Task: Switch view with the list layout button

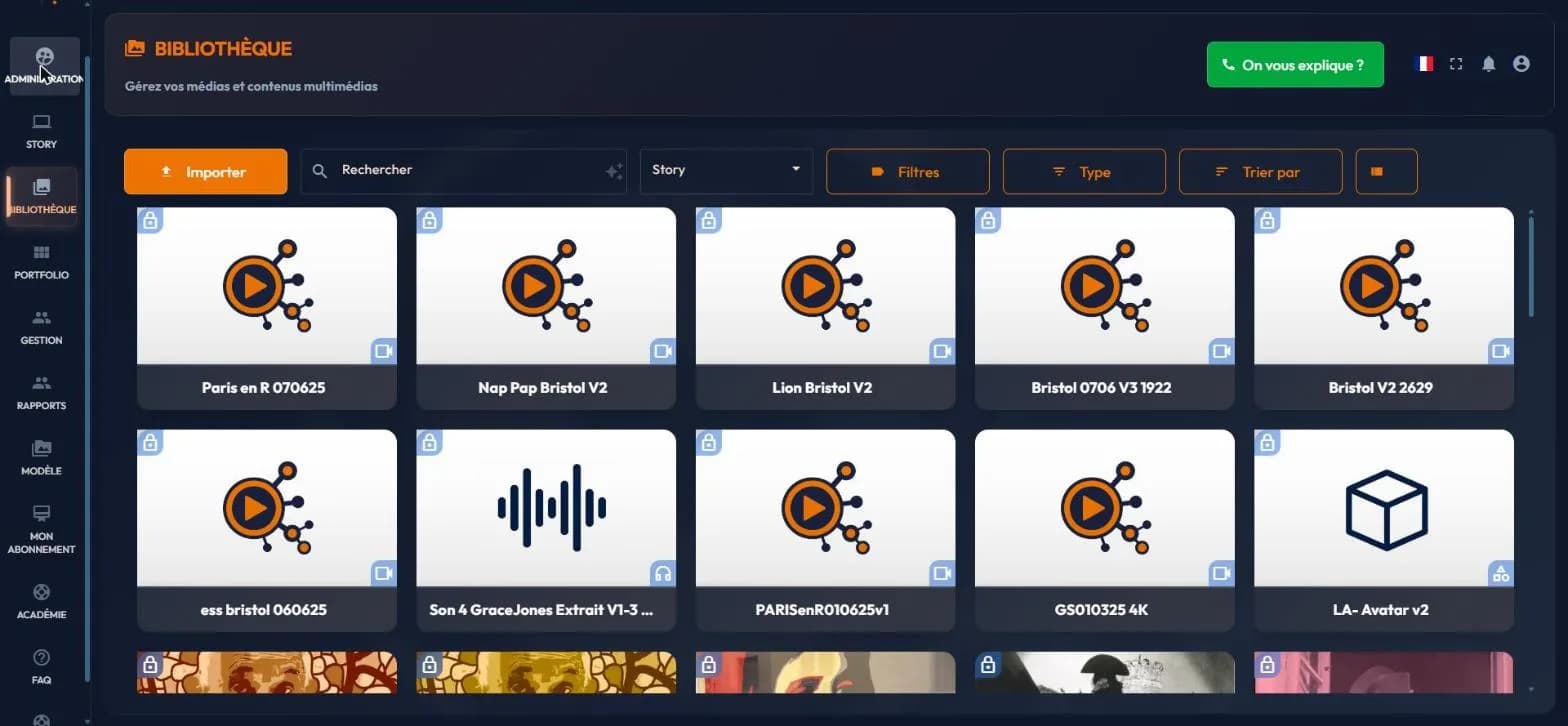Action: (x=1386, y=171)
